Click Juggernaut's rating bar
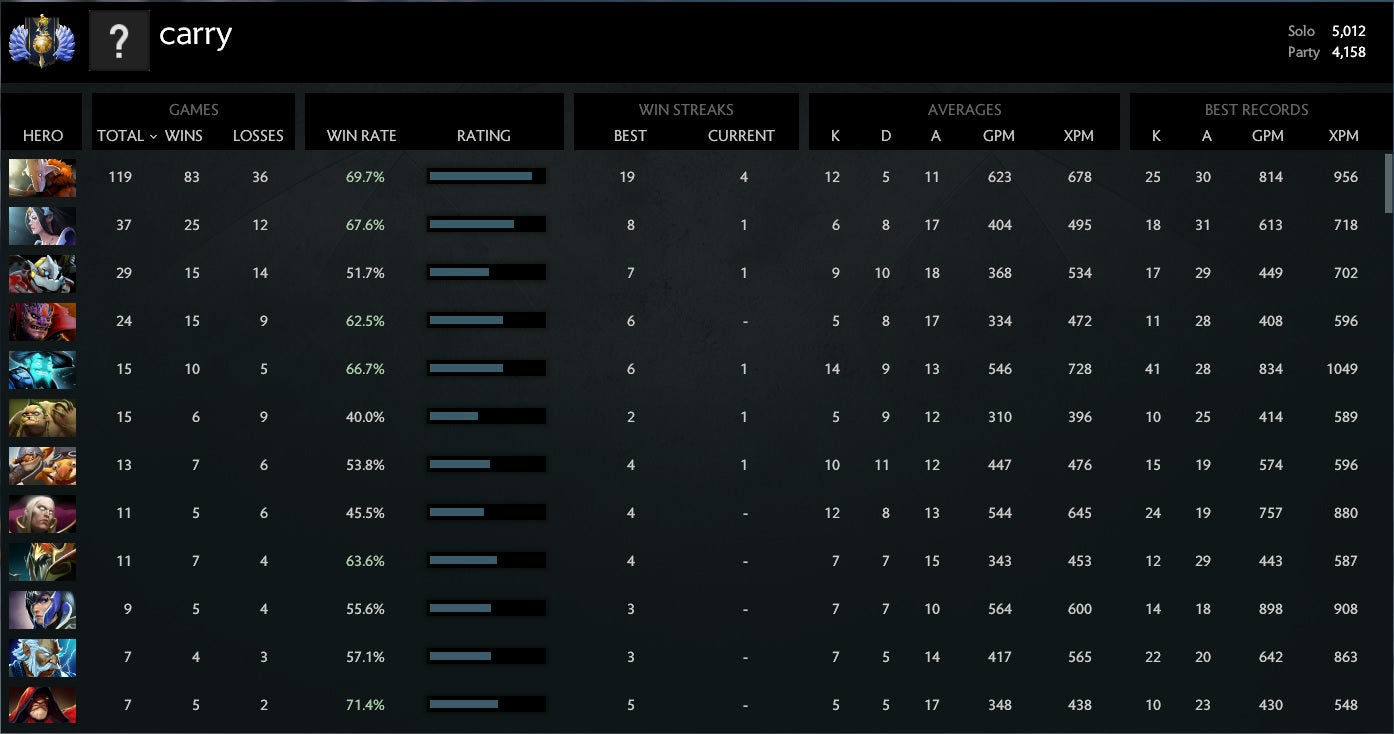Viewport: 1394px width, 734px height. coord(486,177)
